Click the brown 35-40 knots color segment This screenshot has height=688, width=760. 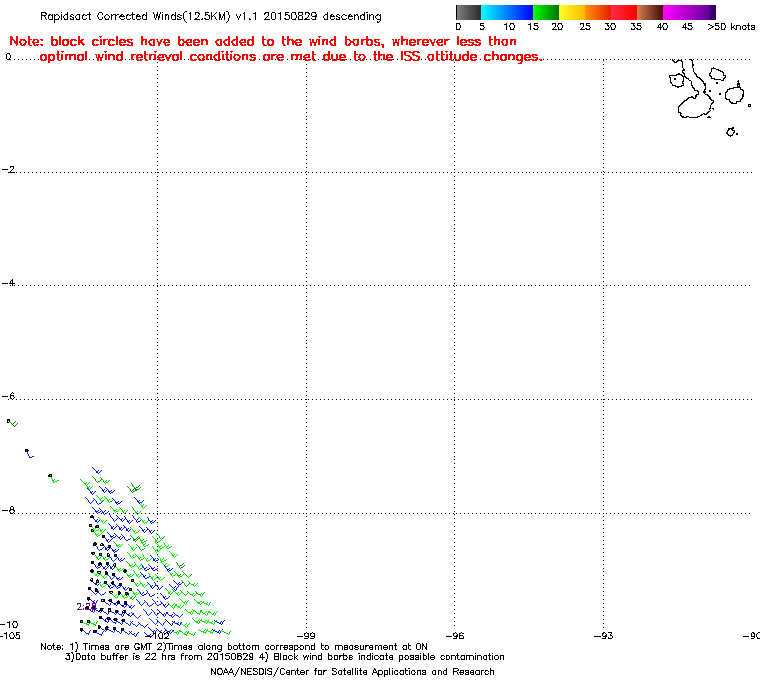coord(650,12)
